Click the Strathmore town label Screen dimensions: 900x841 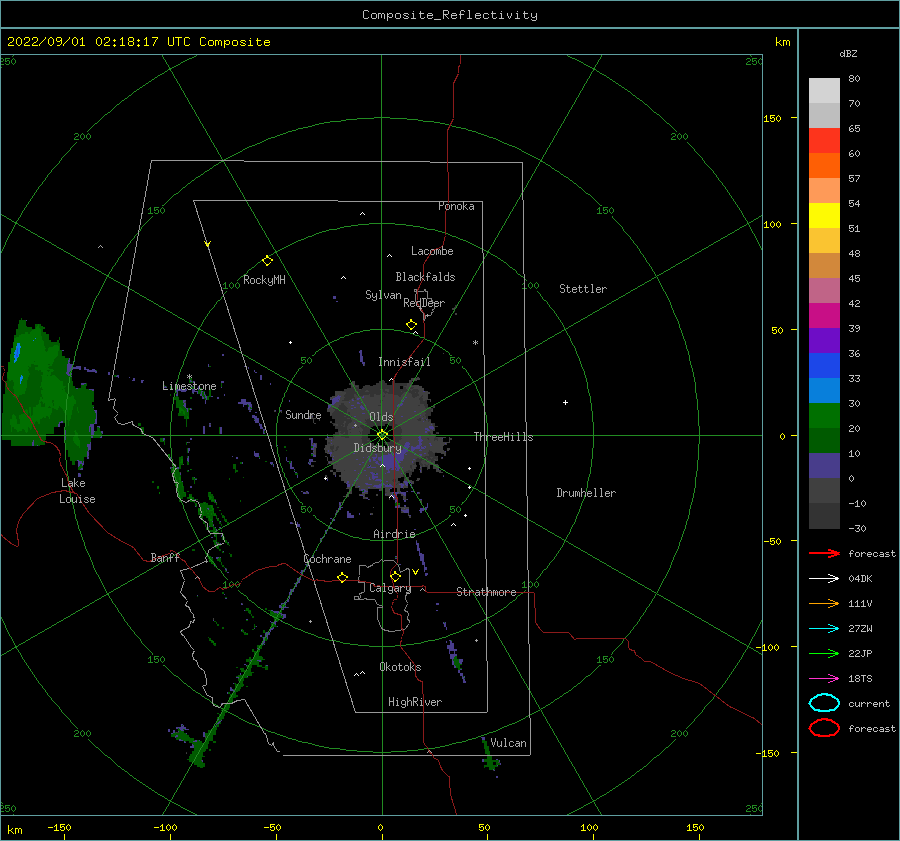click(x=486, y=592)
